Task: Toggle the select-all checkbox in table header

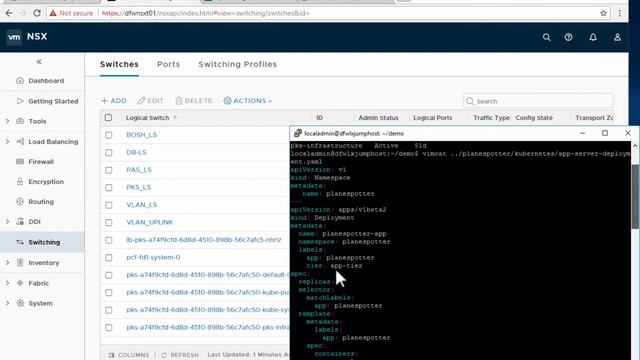Action: (x=108, y=118)
